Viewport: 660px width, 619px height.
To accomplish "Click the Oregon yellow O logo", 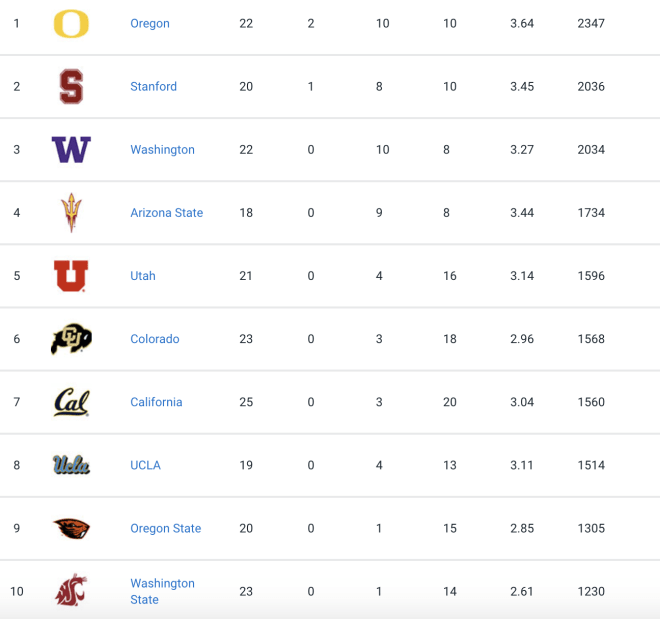I will click(x=71, y=24).
